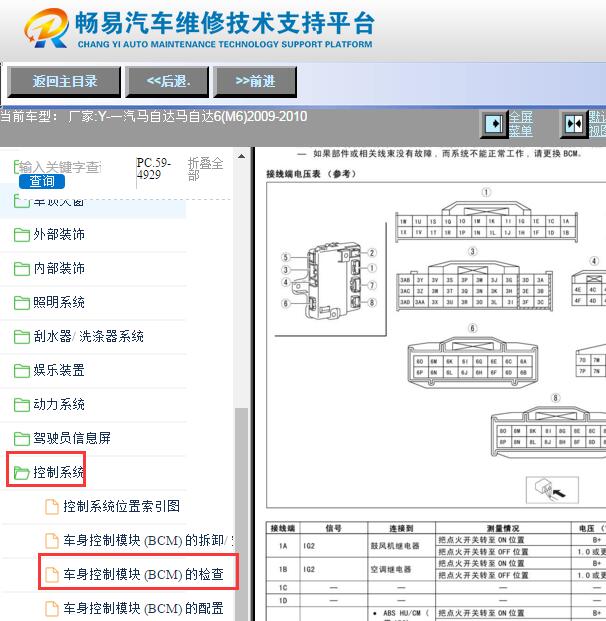Image resolution: width=606 pixels, height=621 pixels.
Task: Click the 查询 search button
Action: tap(42, 181)
